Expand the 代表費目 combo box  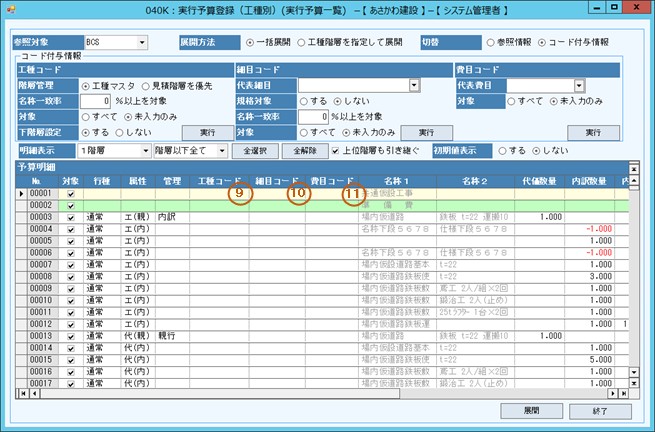click(580, 86)
